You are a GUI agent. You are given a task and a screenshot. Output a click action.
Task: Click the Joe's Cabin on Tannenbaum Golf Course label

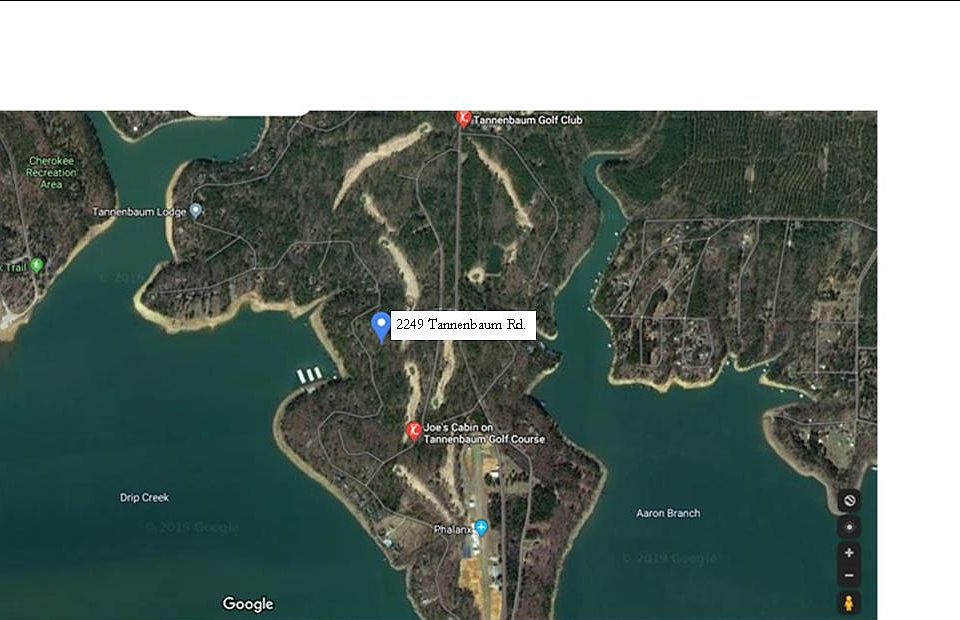tap(484, 433)
